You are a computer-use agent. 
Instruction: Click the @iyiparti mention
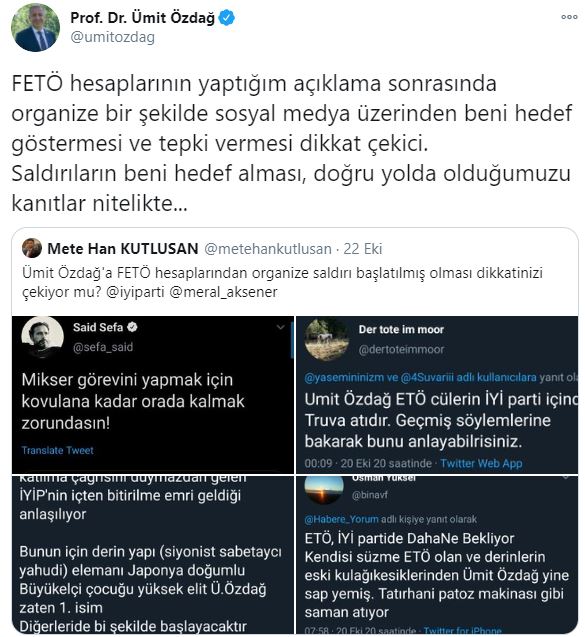coord(135,292)
